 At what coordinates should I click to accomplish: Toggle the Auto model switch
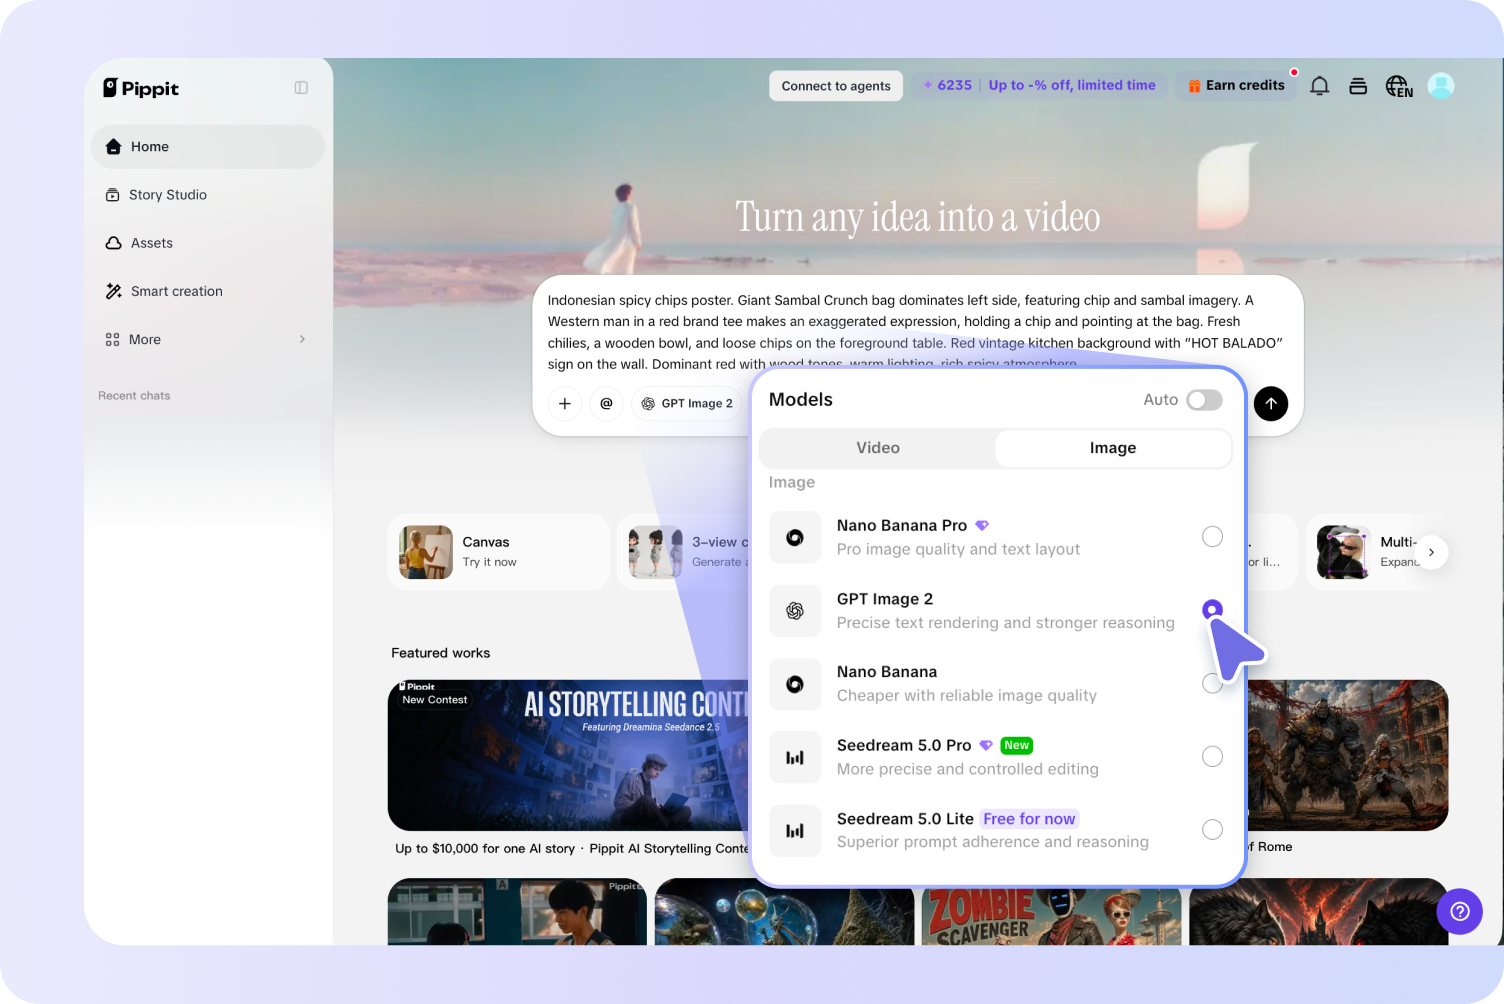(1204, 400)
